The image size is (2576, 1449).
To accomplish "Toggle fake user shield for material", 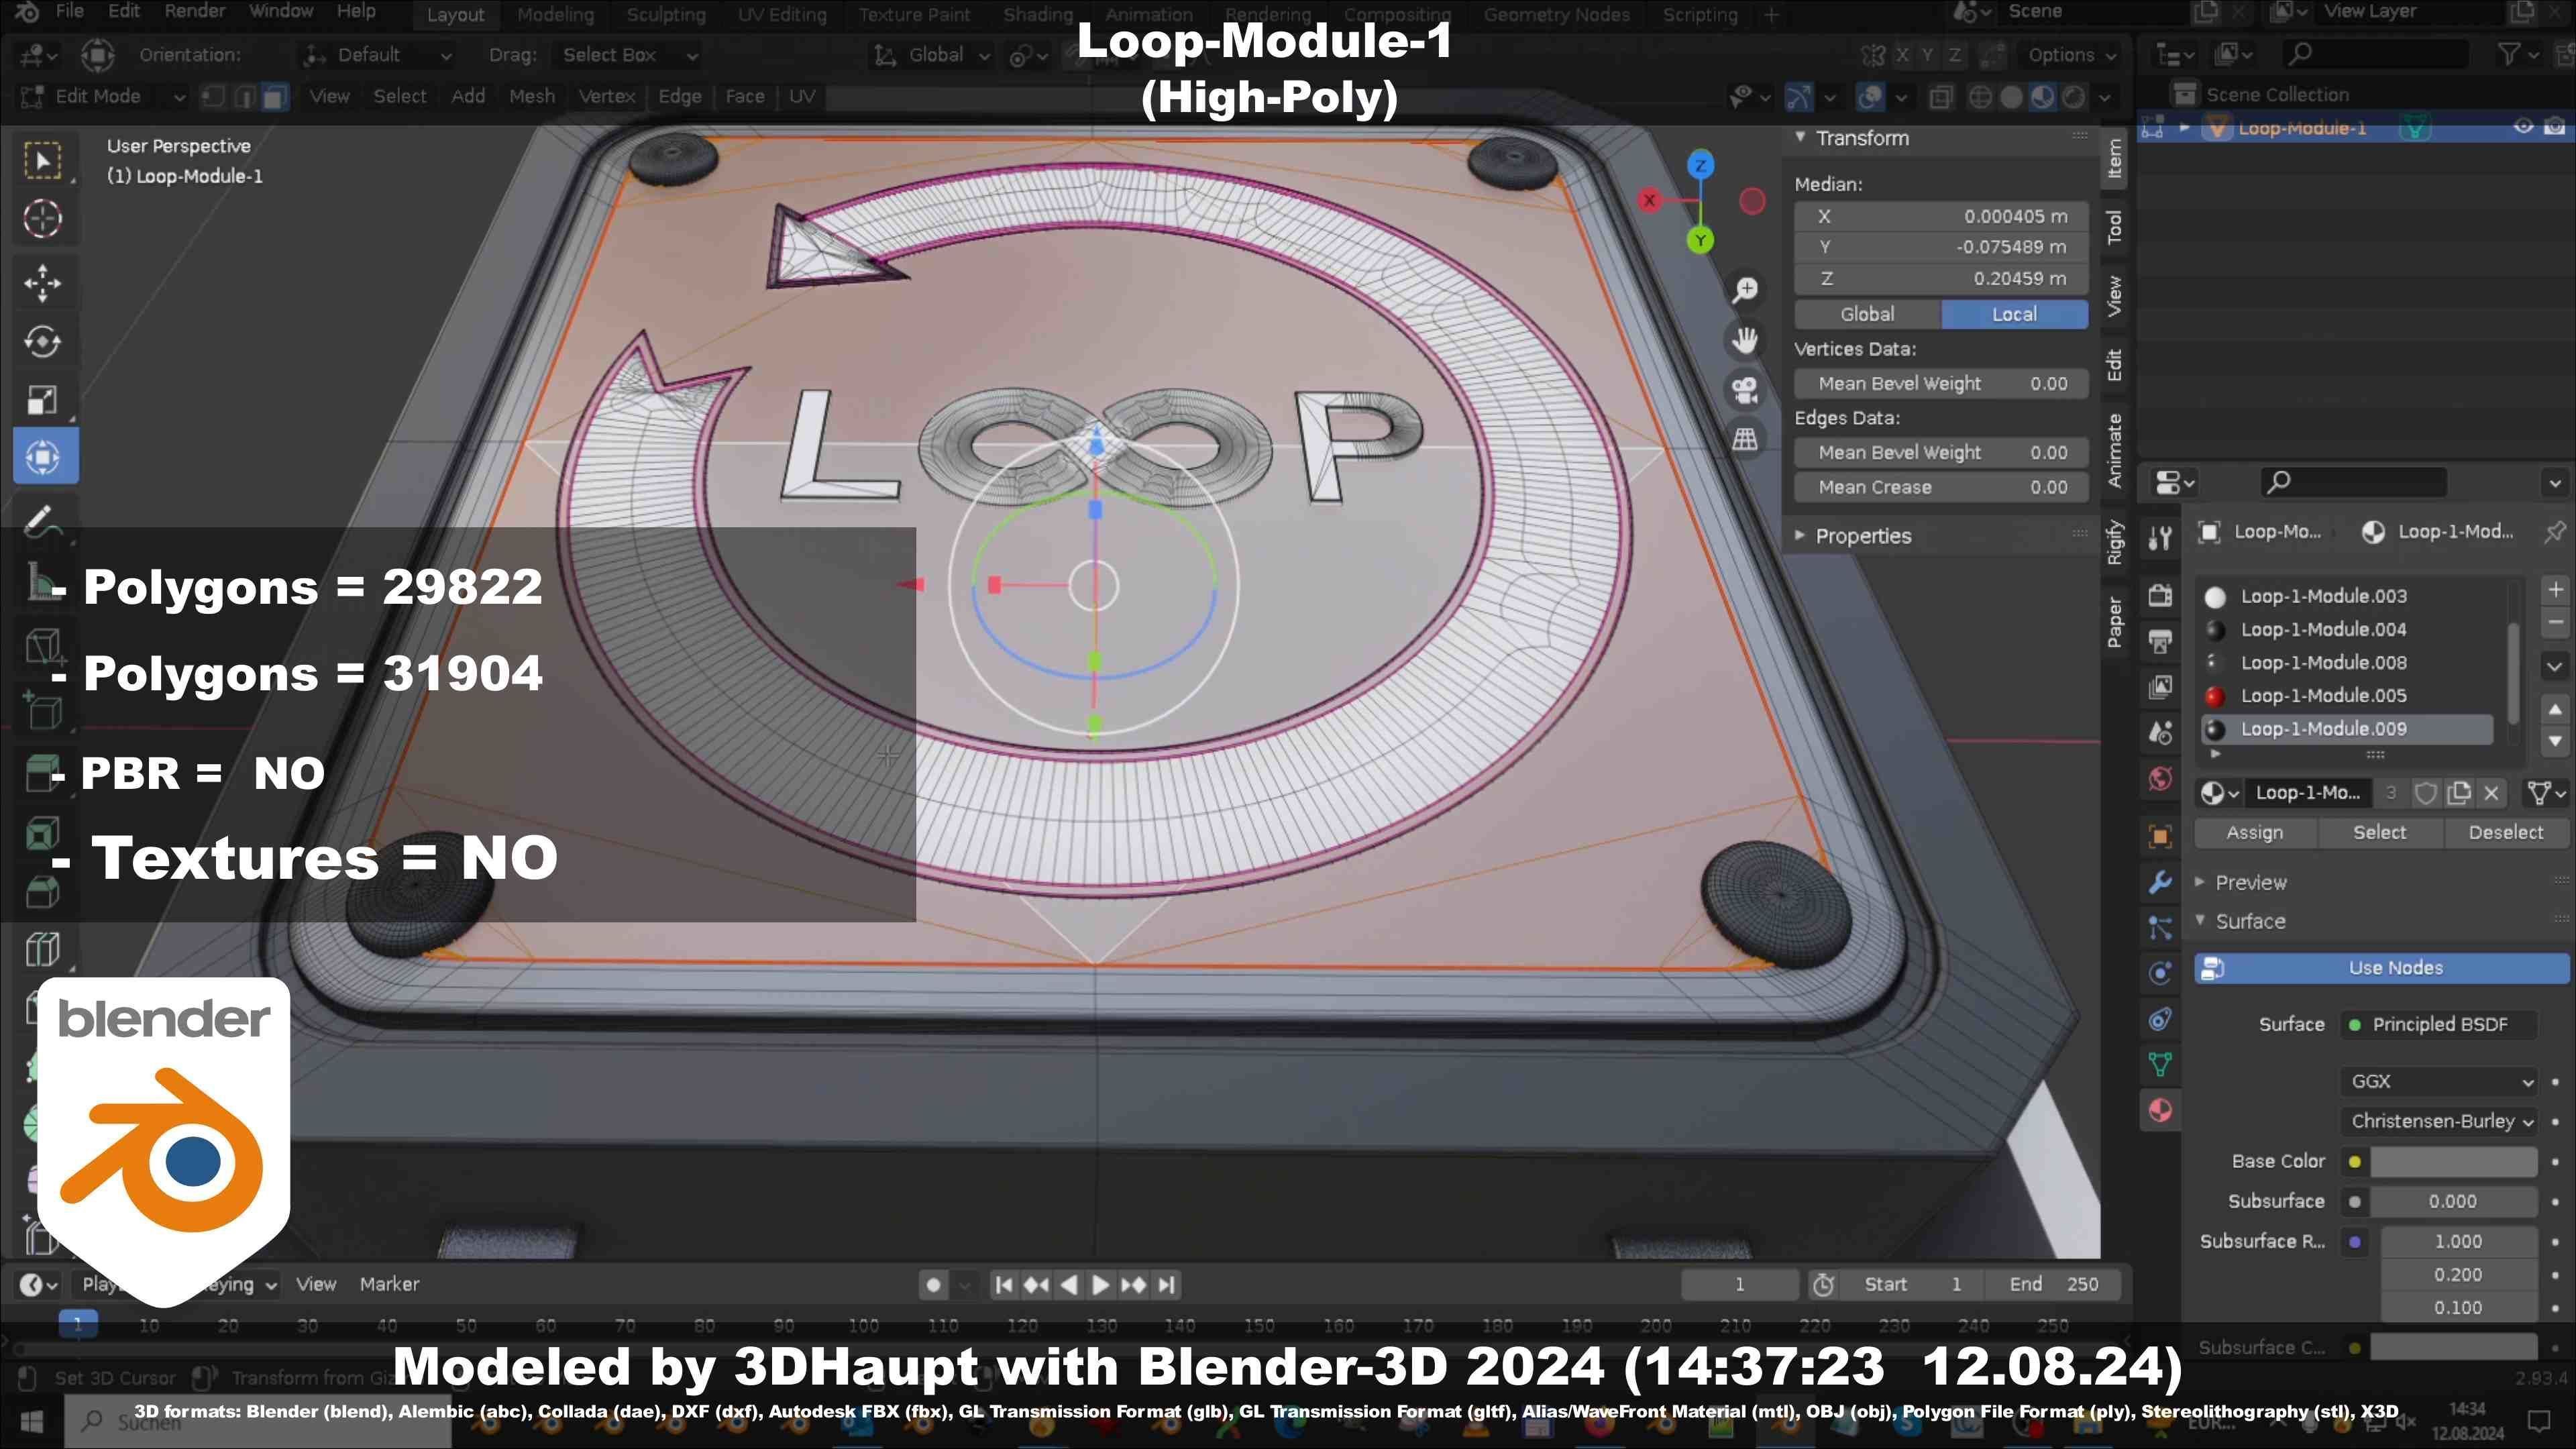I will [x=2425, y=793].
